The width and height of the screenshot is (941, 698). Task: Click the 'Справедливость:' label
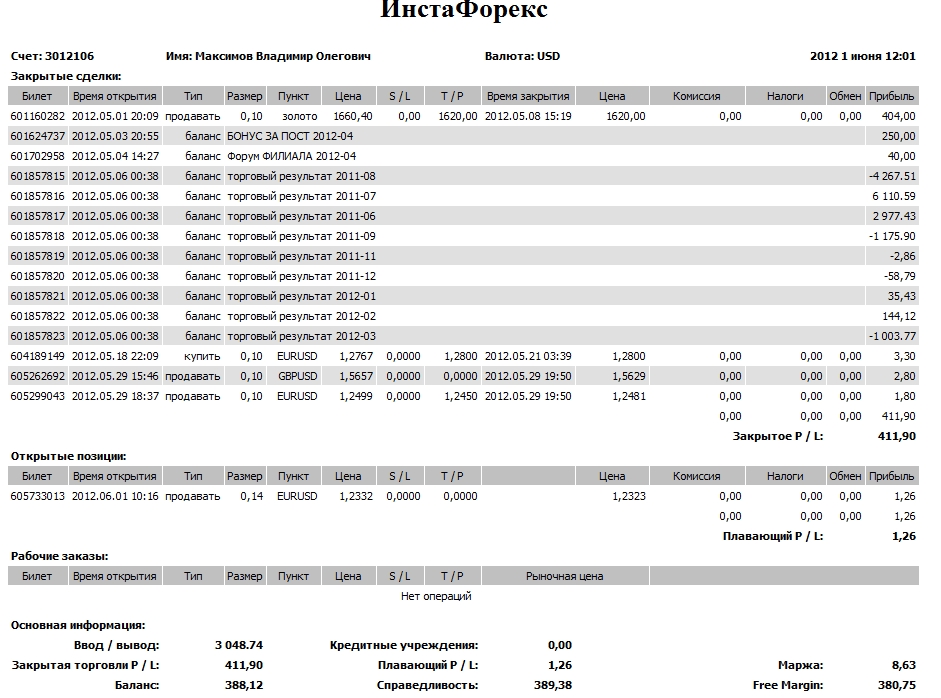427,685
